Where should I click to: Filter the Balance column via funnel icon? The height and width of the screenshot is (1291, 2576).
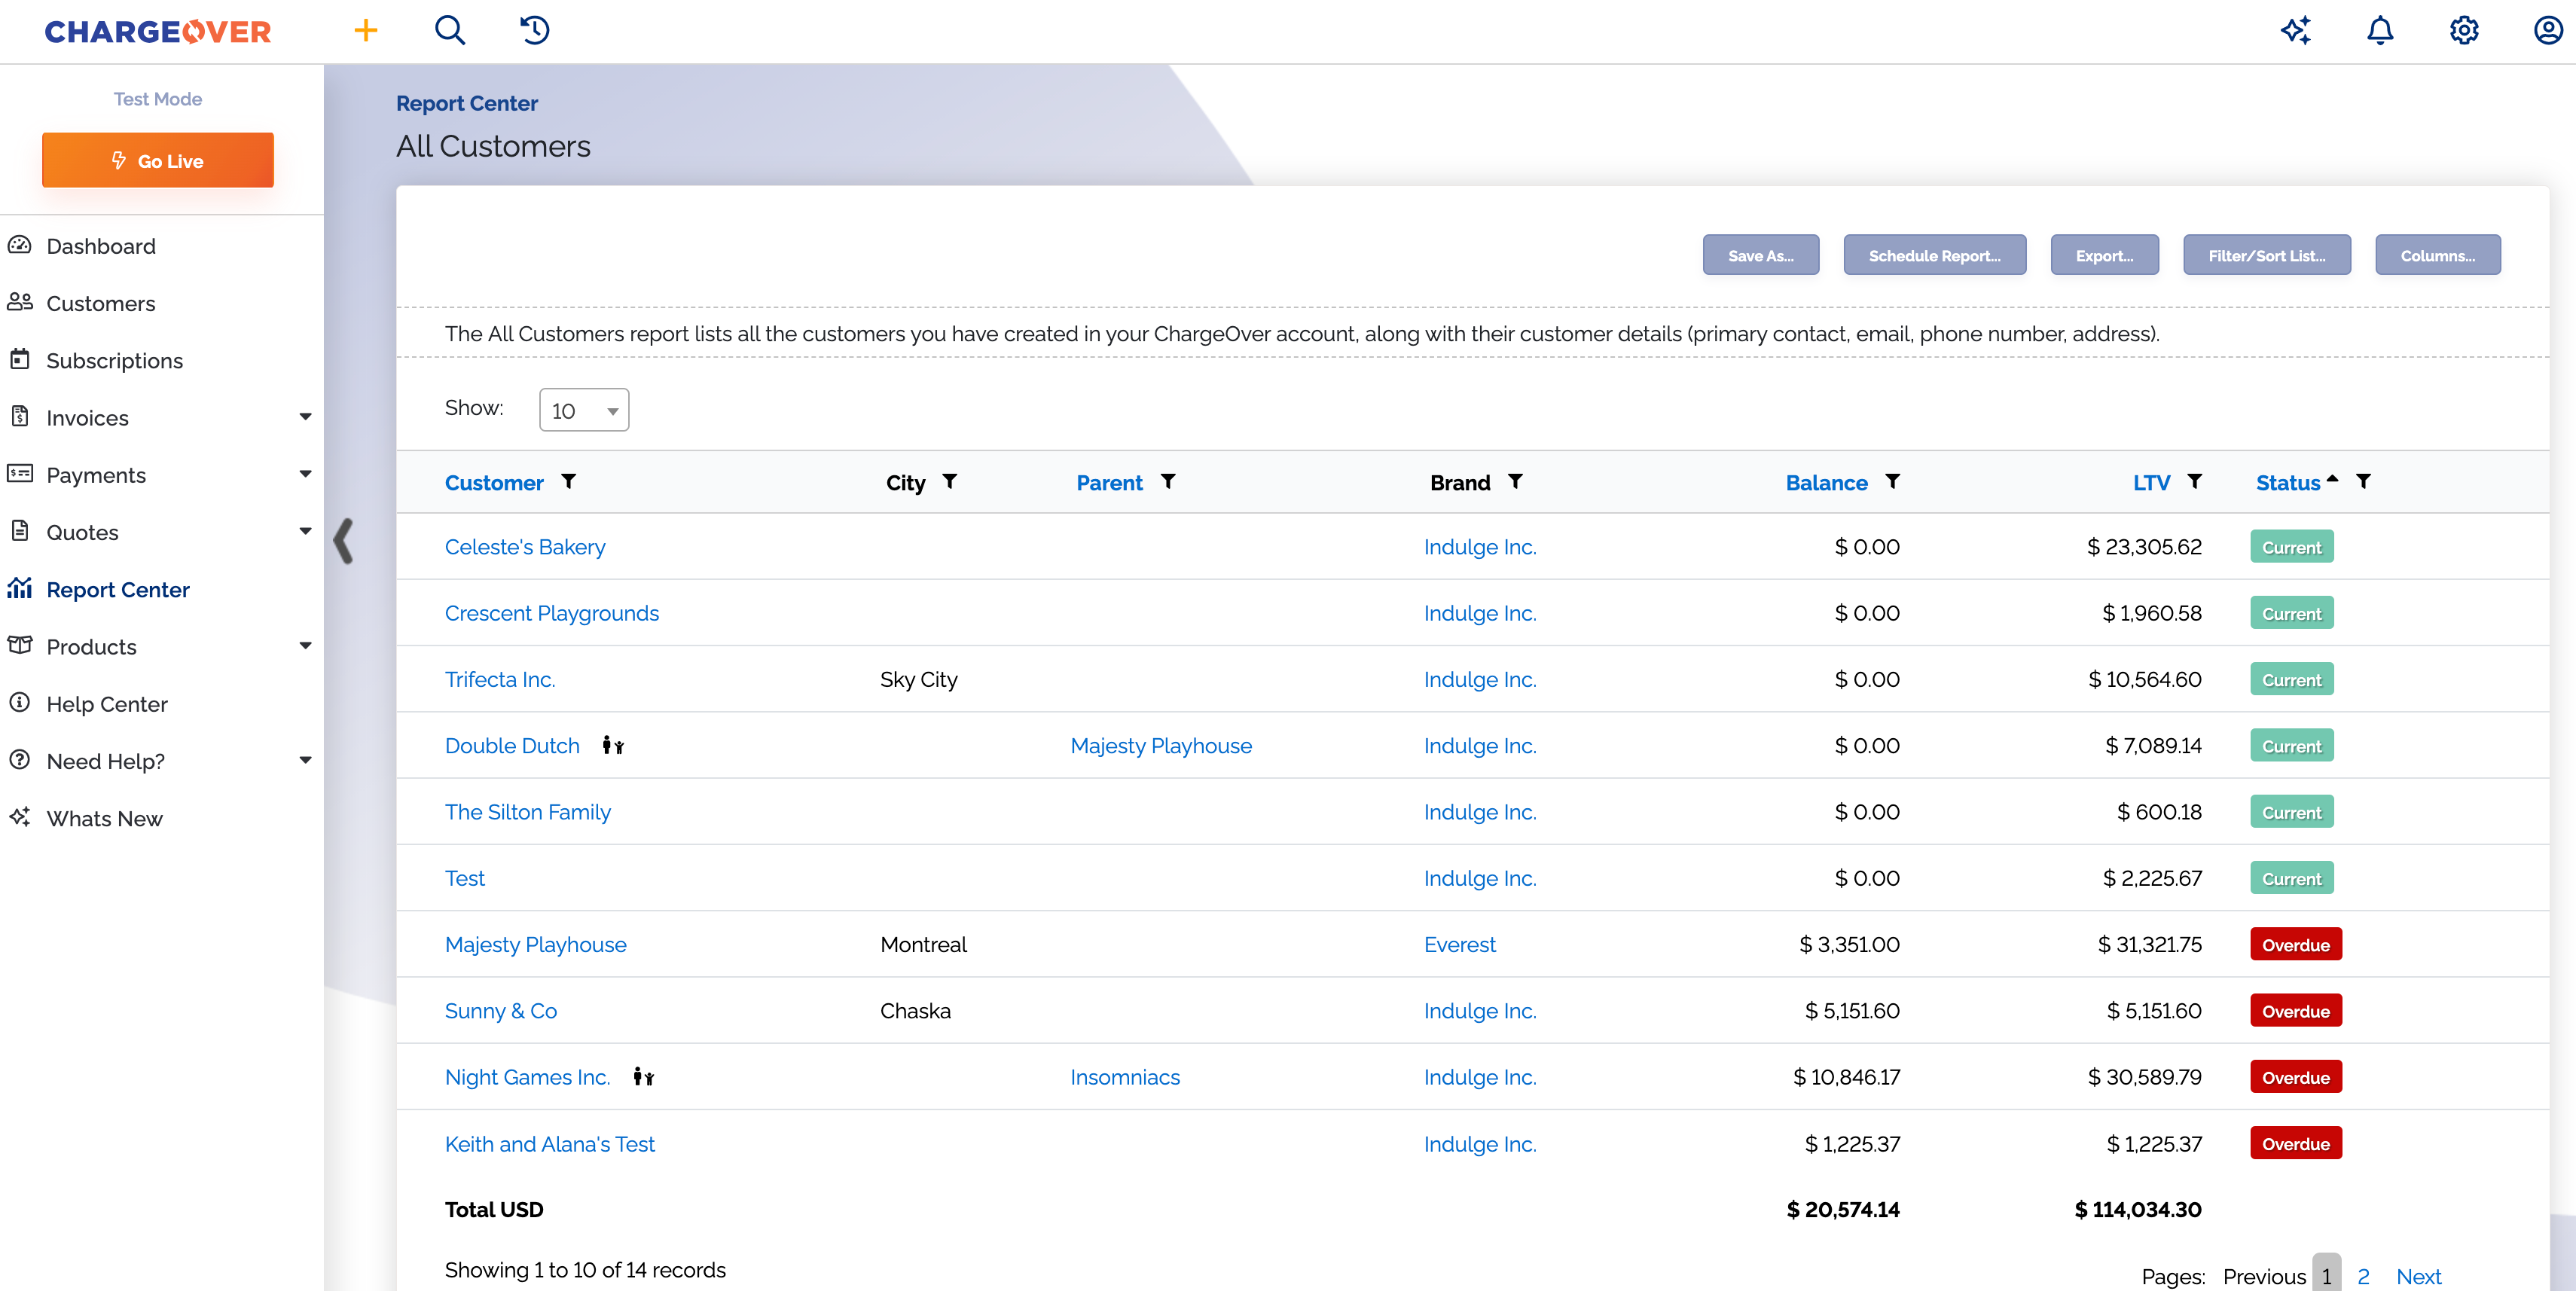[1893, 482]
